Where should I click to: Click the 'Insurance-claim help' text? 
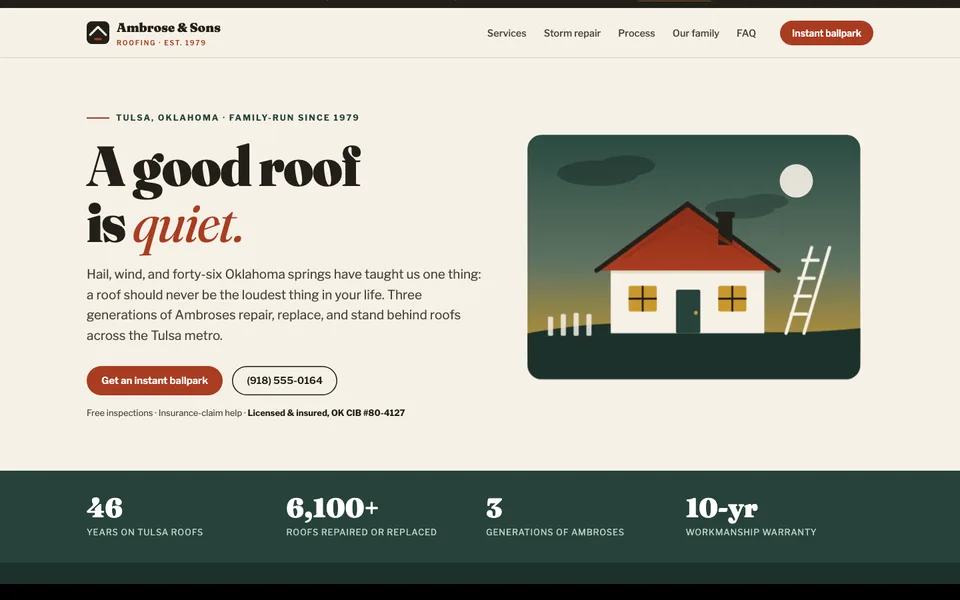pyautogui.click(x=200, y=413)
